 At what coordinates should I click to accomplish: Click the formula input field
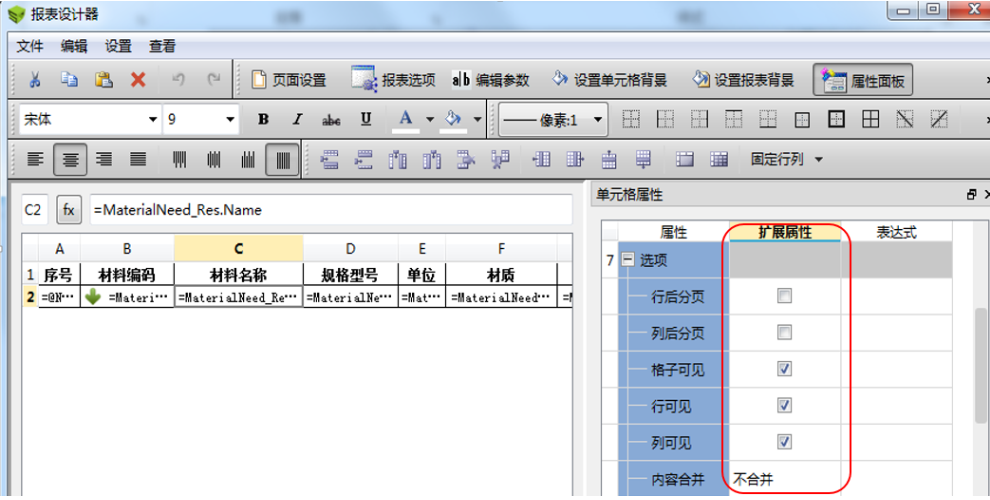pyautogui.click(x=331, y=210)
